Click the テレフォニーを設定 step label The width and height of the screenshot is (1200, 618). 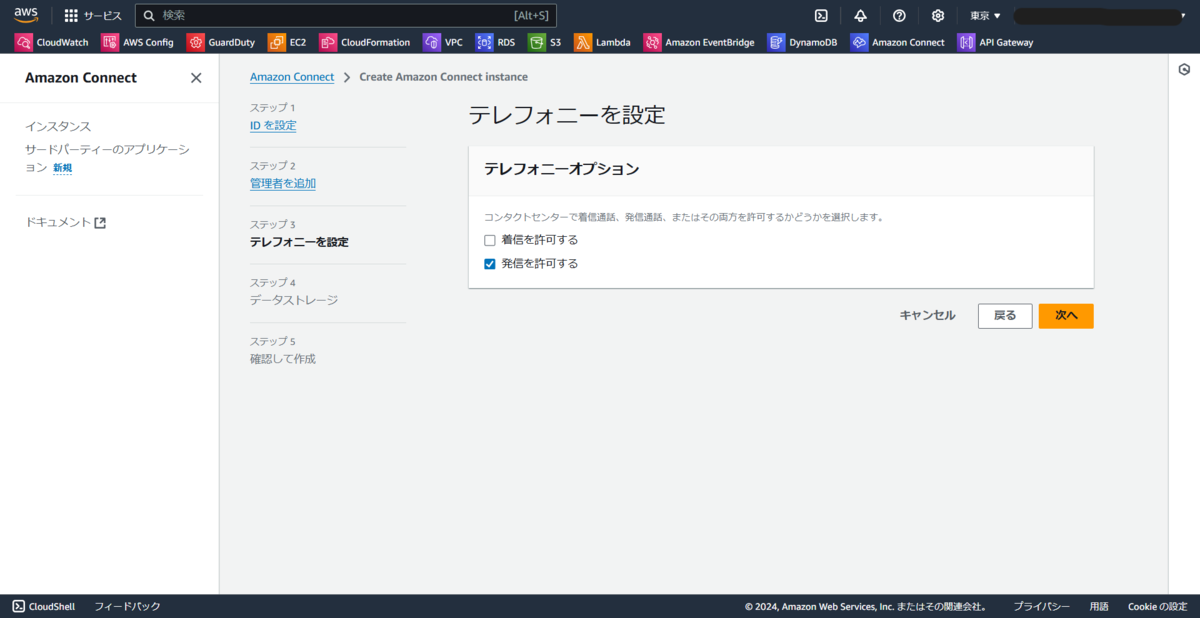(299, 242)
